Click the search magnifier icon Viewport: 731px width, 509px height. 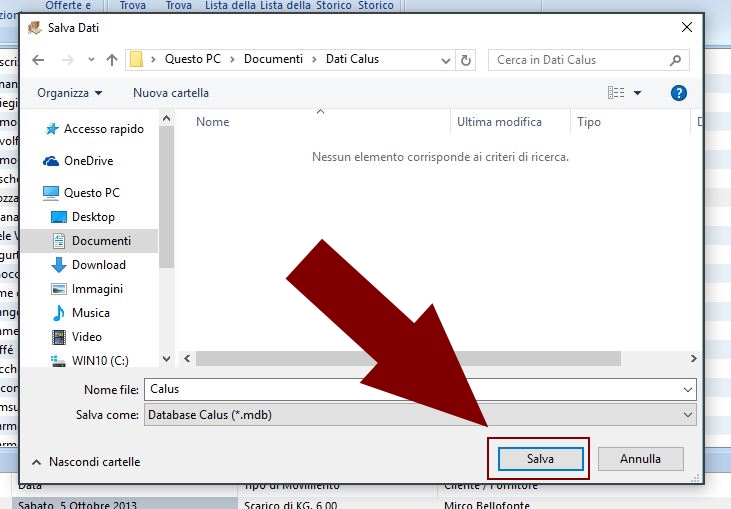[676, 60]
